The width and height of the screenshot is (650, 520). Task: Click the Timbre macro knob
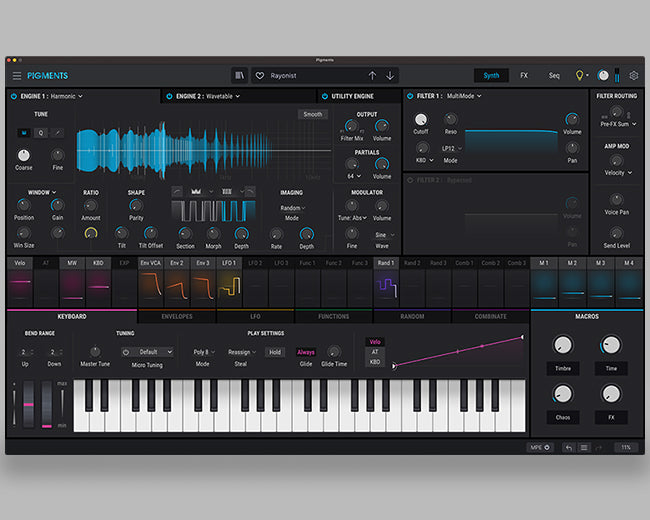point(563,345)
